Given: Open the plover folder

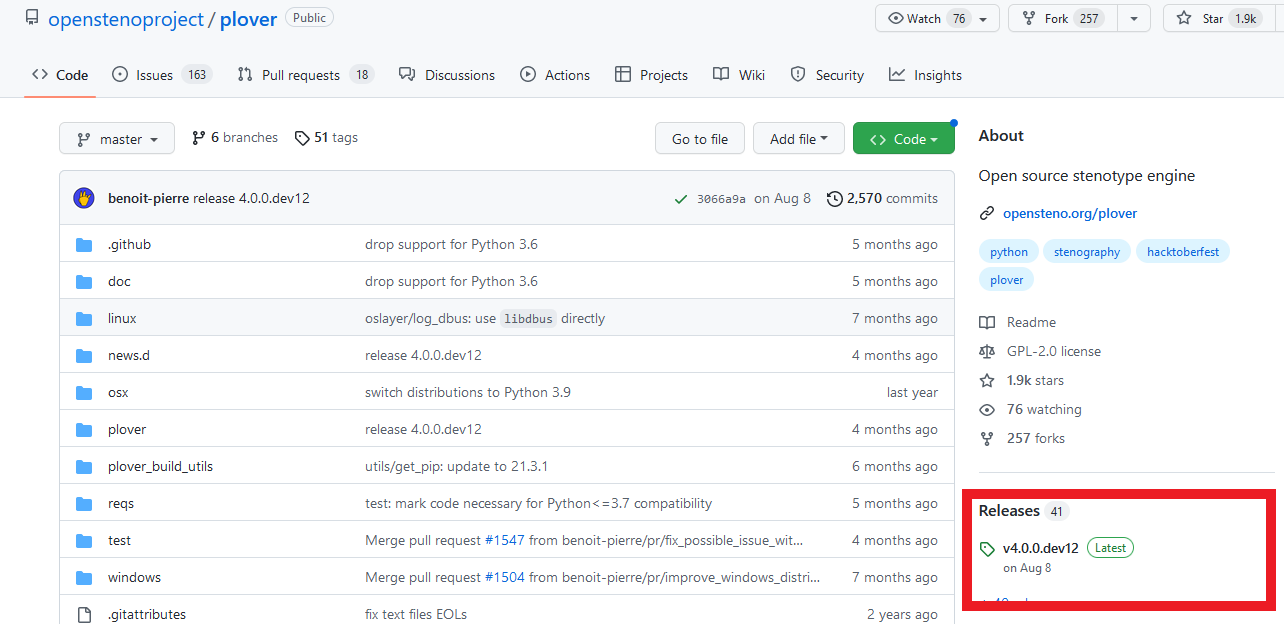Looking at the screenshot, I should 127,429.
